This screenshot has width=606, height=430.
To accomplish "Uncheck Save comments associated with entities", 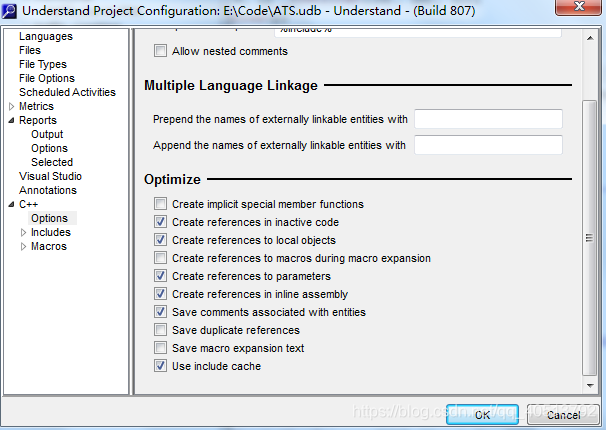I will pos(160,312).
